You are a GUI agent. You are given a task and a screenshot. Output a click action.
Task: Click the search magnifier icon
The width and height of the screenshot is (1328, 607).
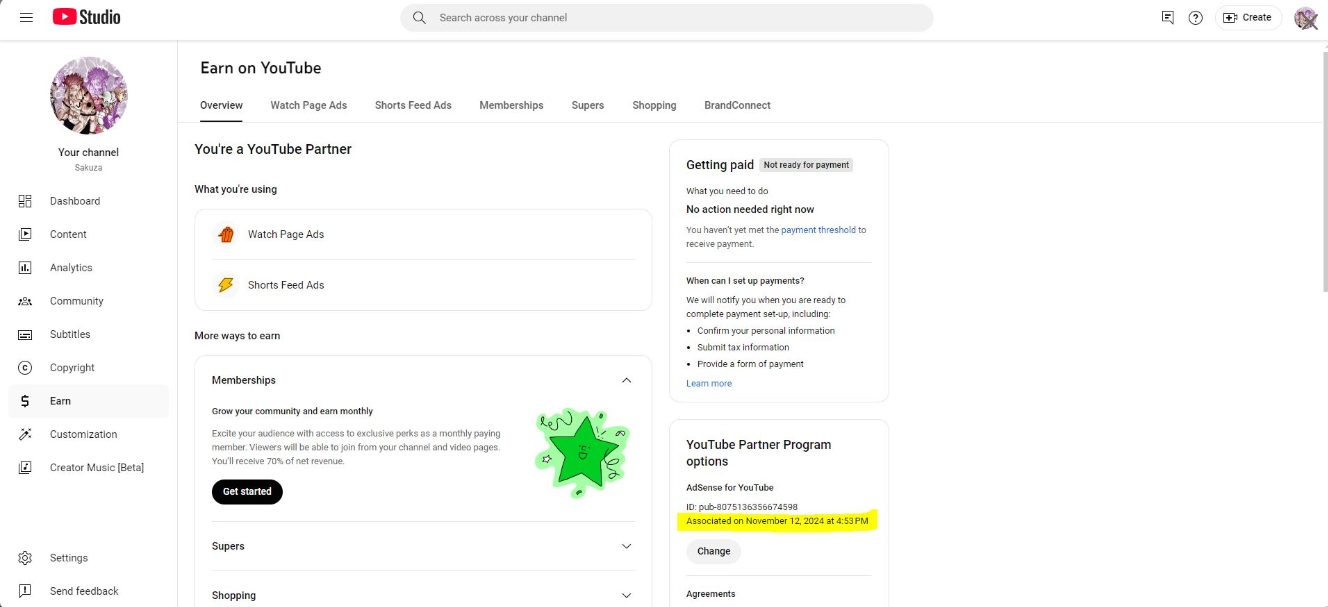point(419,17)
